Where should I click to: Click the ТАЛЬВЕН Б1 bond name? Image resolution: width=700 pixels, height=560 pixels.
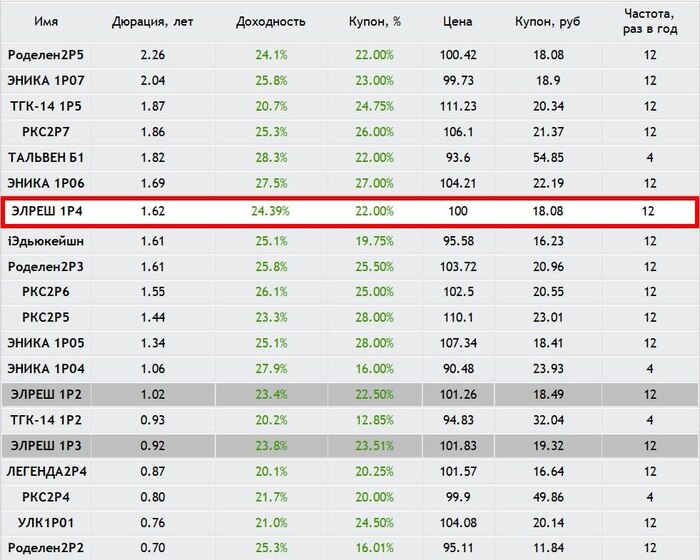(x=46, y=158)
